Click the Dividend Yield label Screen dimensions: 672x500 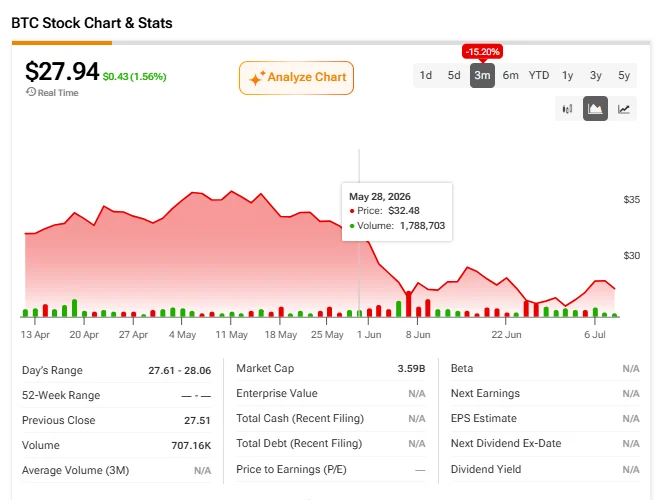(486, 470)
